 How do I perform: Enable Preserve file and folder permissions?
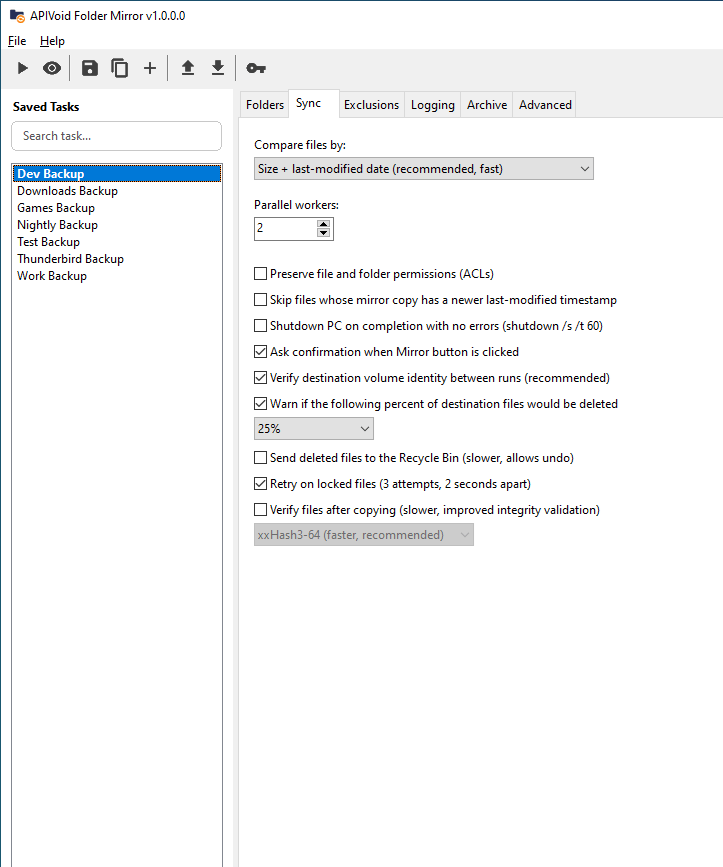pos(260,274)
